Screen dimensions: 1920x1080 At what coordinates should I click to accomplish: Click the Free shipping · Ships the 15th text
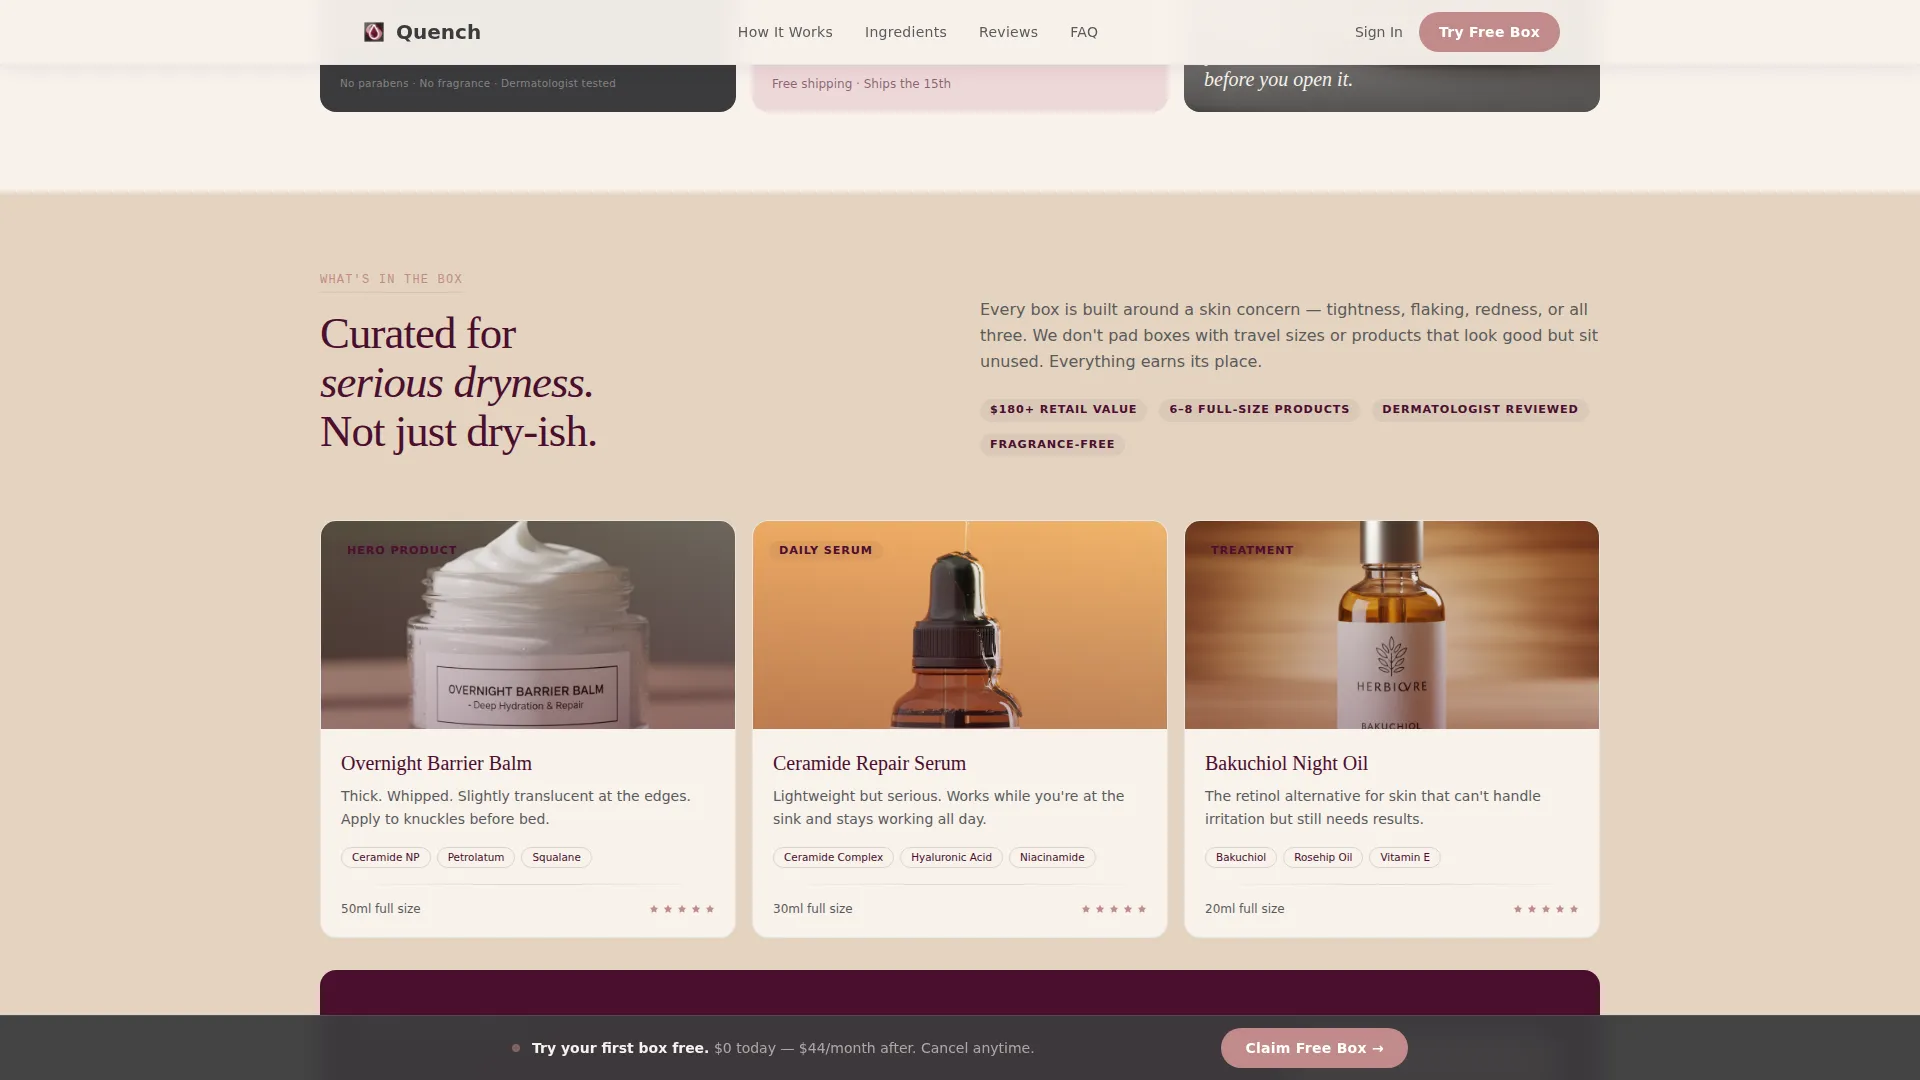point(861,84)
